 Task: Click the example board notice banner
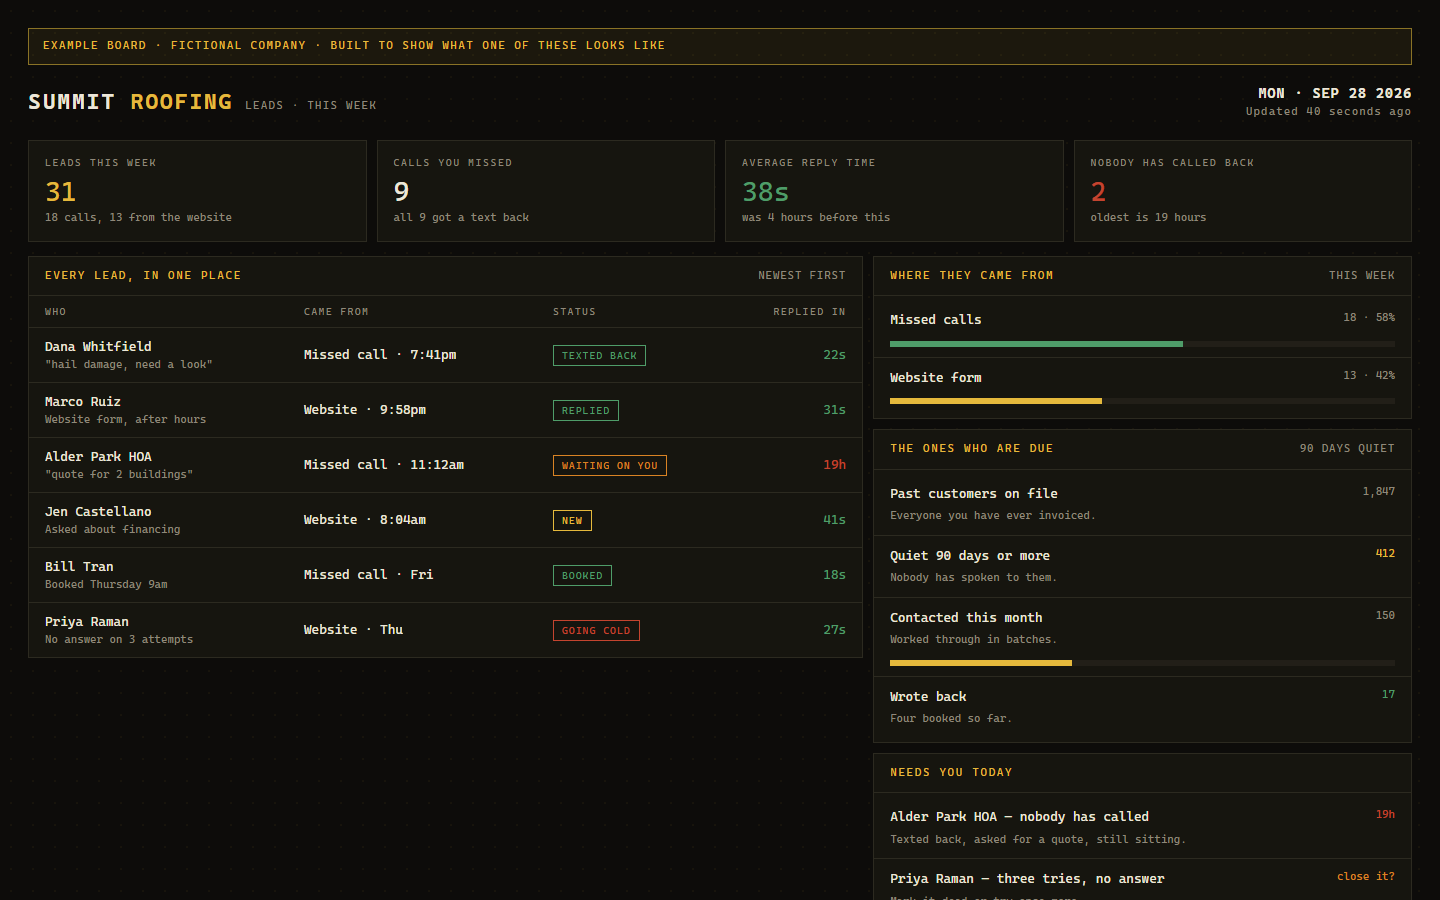(720, 46)
